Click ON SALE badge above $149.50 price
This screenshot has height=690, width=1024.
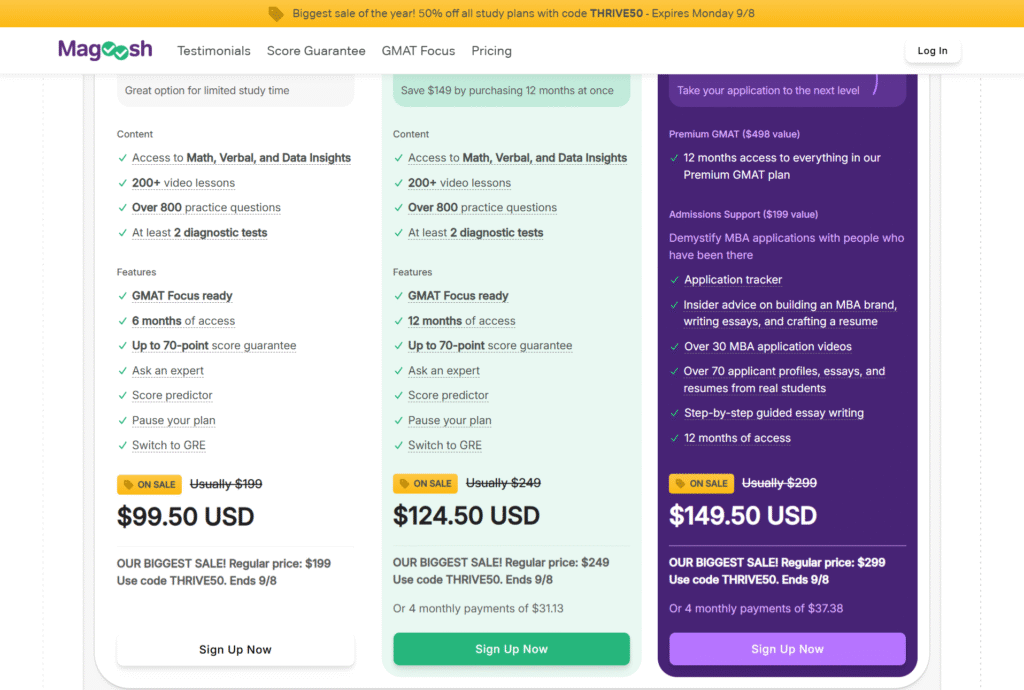click(x=701, y=483)
